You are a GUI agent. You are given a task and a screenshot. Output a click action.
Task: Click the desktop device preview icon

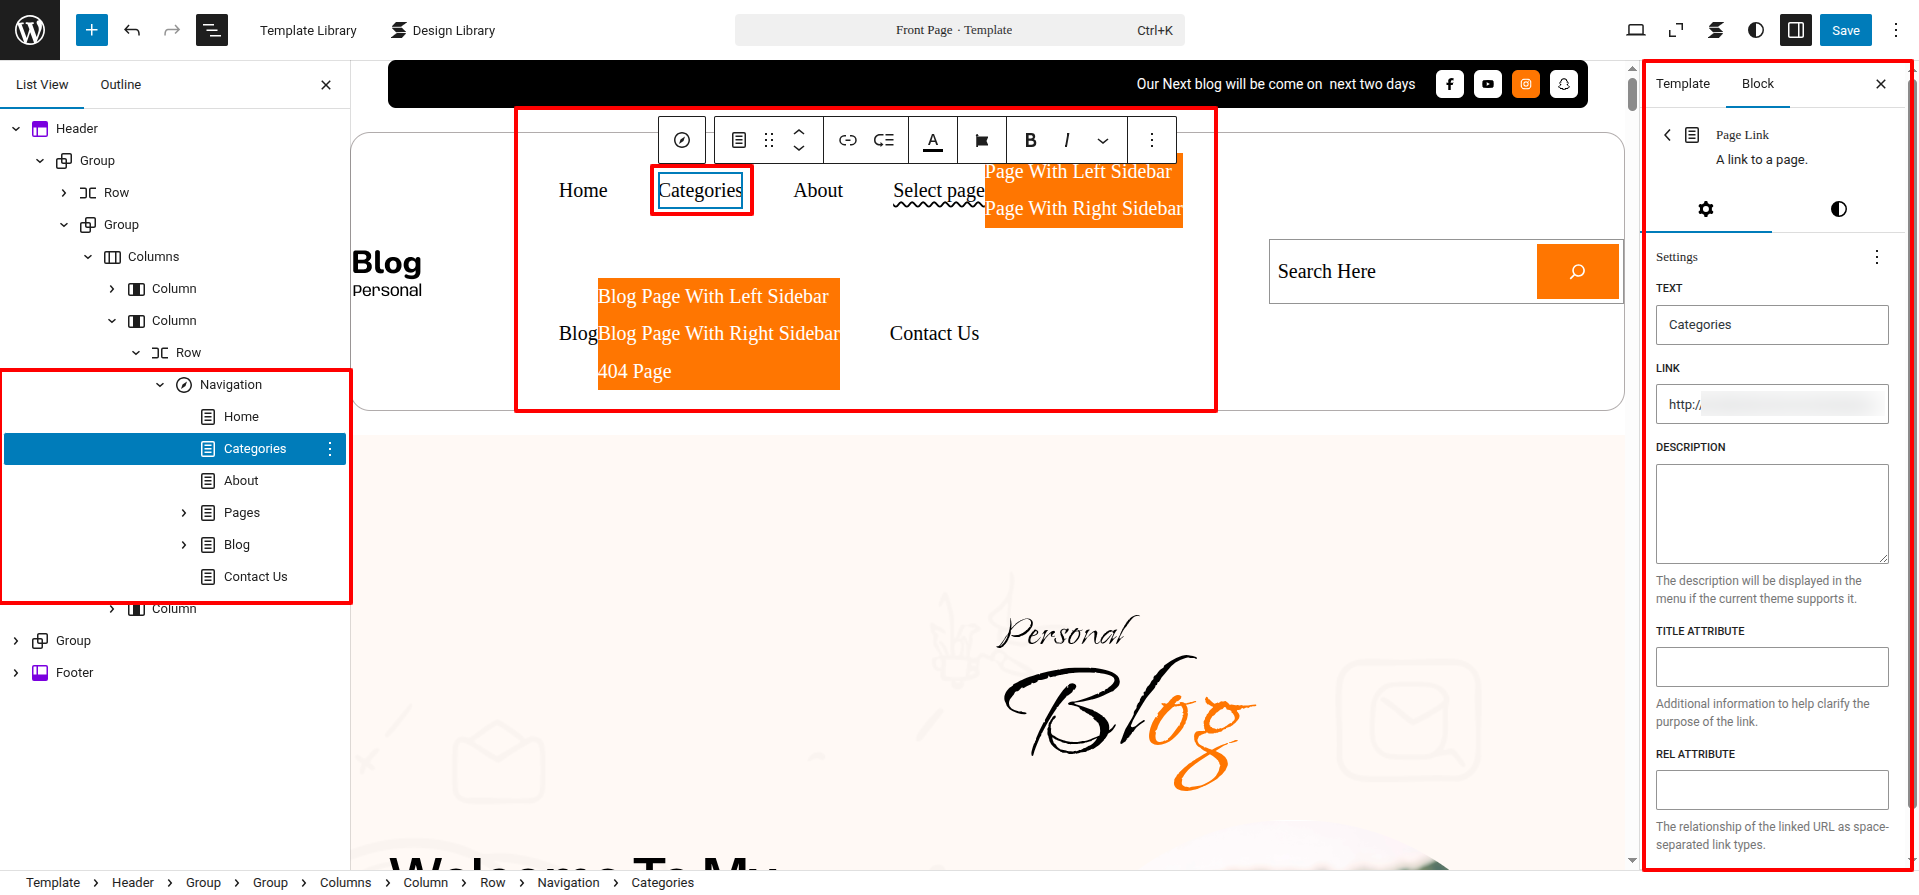click(1636, 30)
